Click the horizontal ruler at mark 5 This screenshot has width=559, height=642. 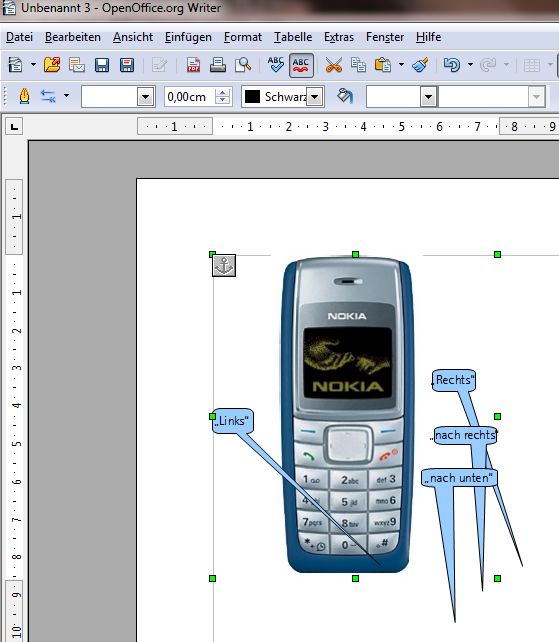[401, 127]
